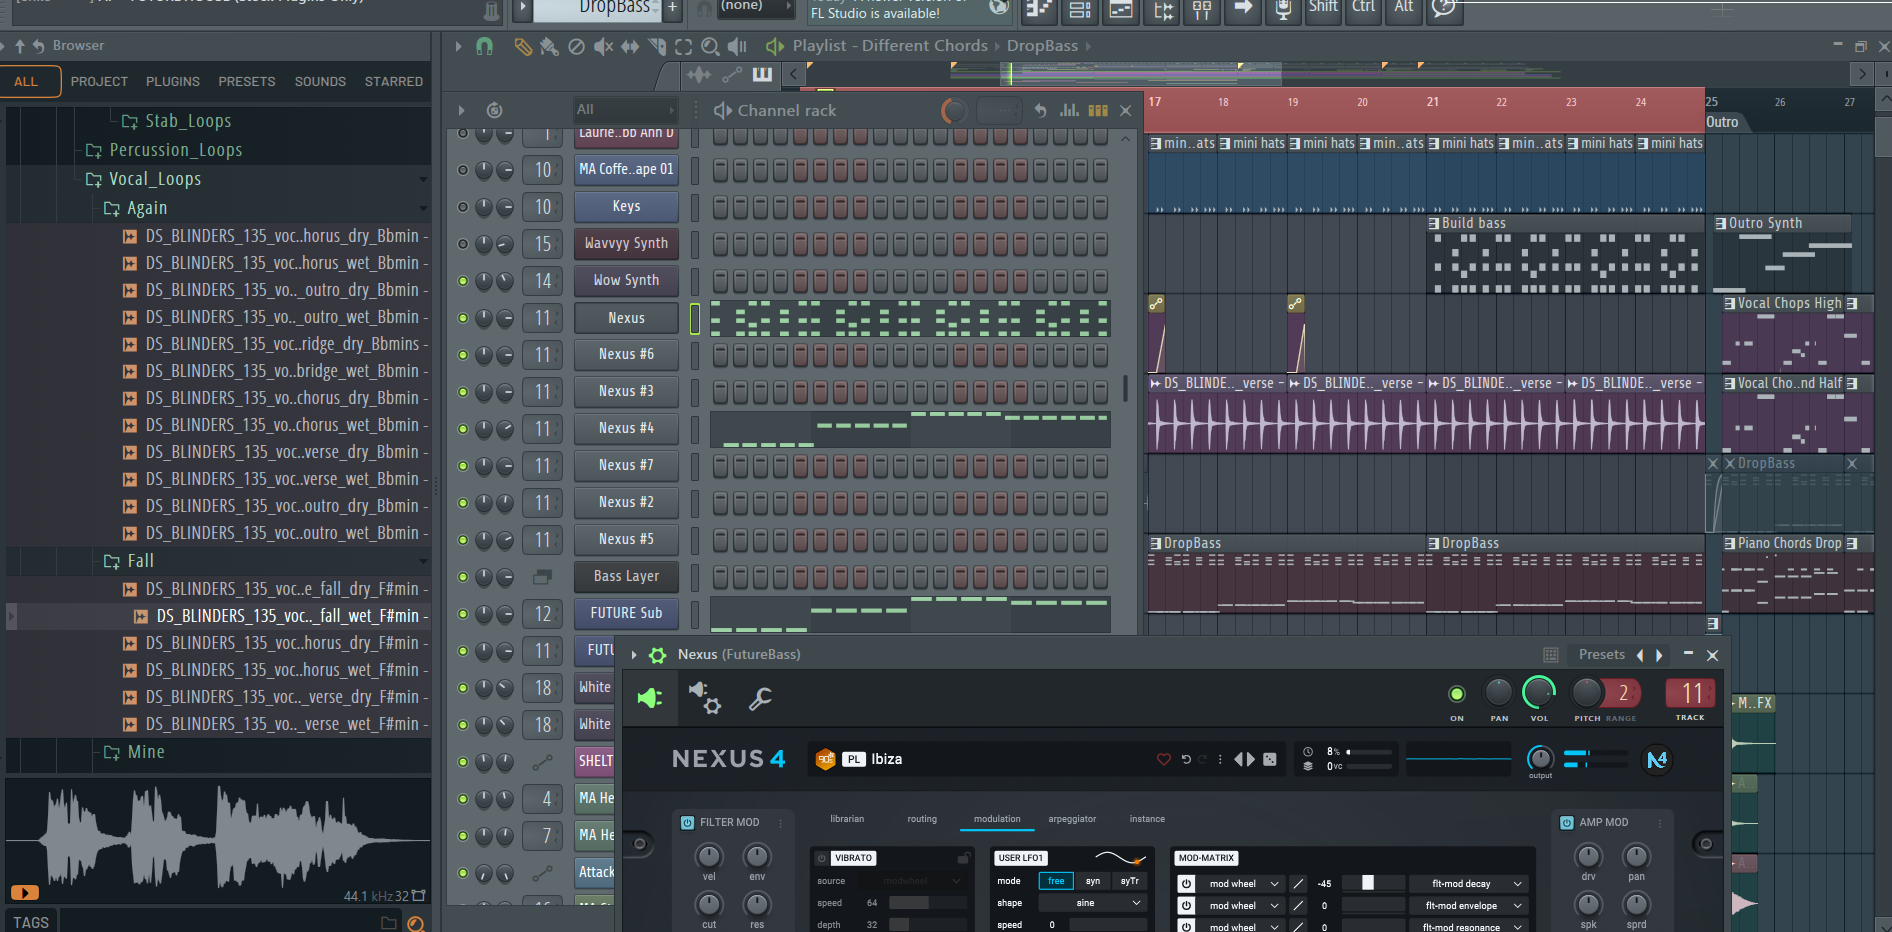Toggle the VIBRATO power button
The height and width of the screenshot is (932, 1892).
coord(822,858)
